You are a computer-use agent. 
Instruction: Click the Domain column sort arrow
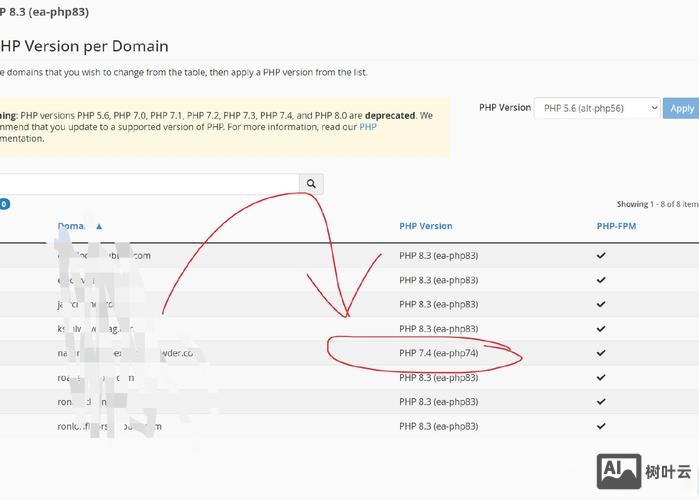(99, 227)
